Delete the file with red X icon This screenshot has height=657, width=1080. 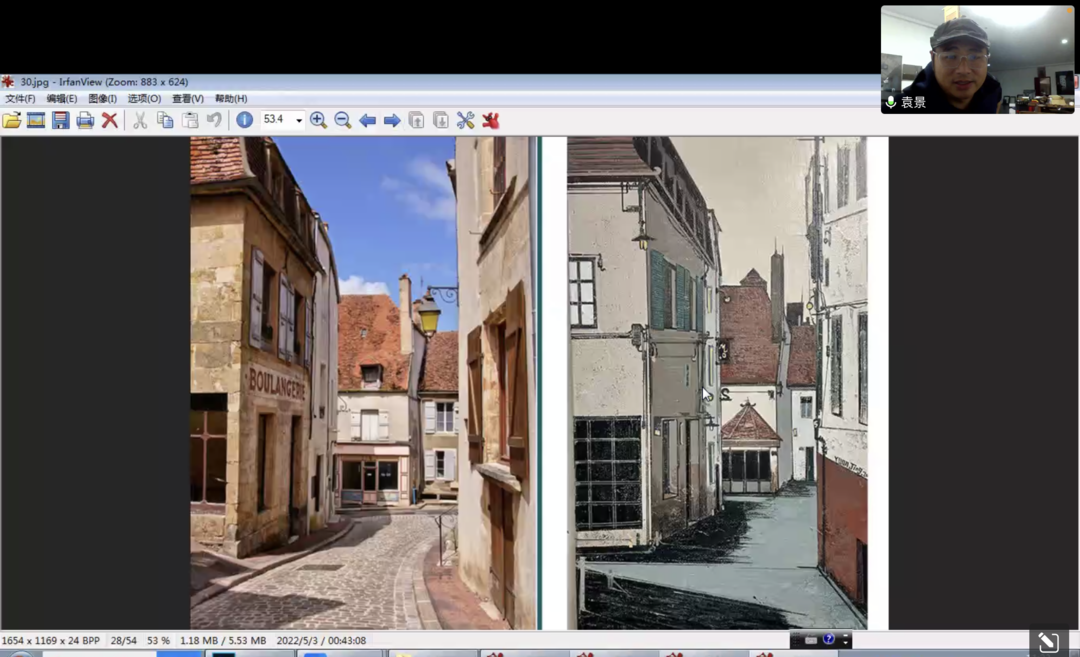(x=110, y=120)
